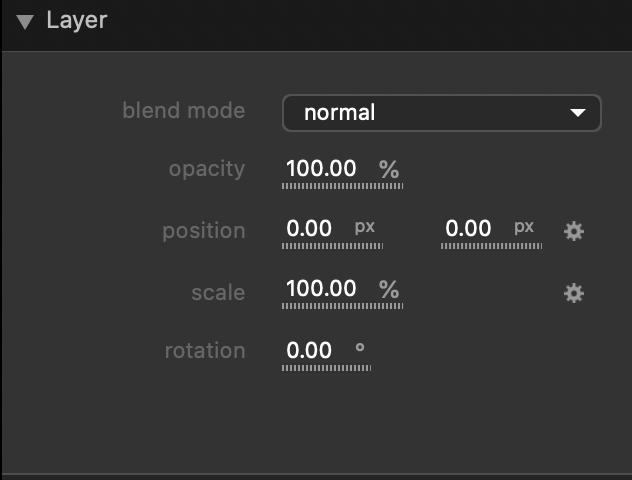Click the "position" label
This screenshot has height=480, width=632.
203,231
